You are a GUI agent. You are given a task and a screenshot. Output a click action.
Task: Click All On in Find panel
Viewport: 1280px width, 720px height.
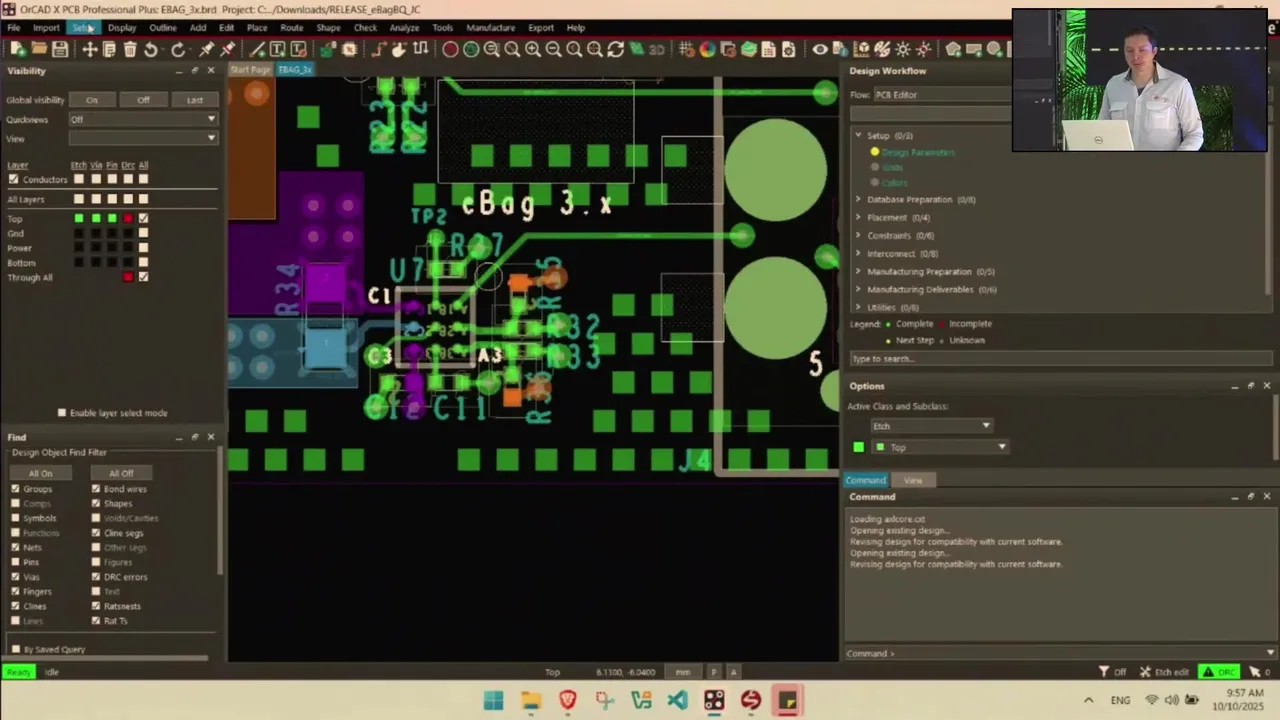(x=40, y=473)
